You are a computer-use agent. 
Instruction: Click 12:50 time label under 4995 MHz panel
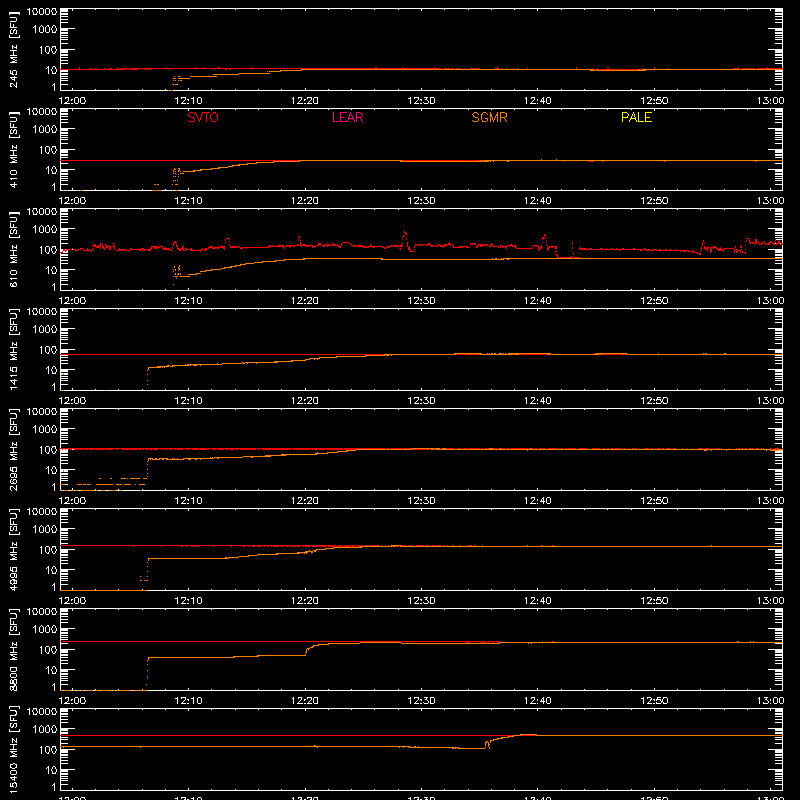[654, 601]
